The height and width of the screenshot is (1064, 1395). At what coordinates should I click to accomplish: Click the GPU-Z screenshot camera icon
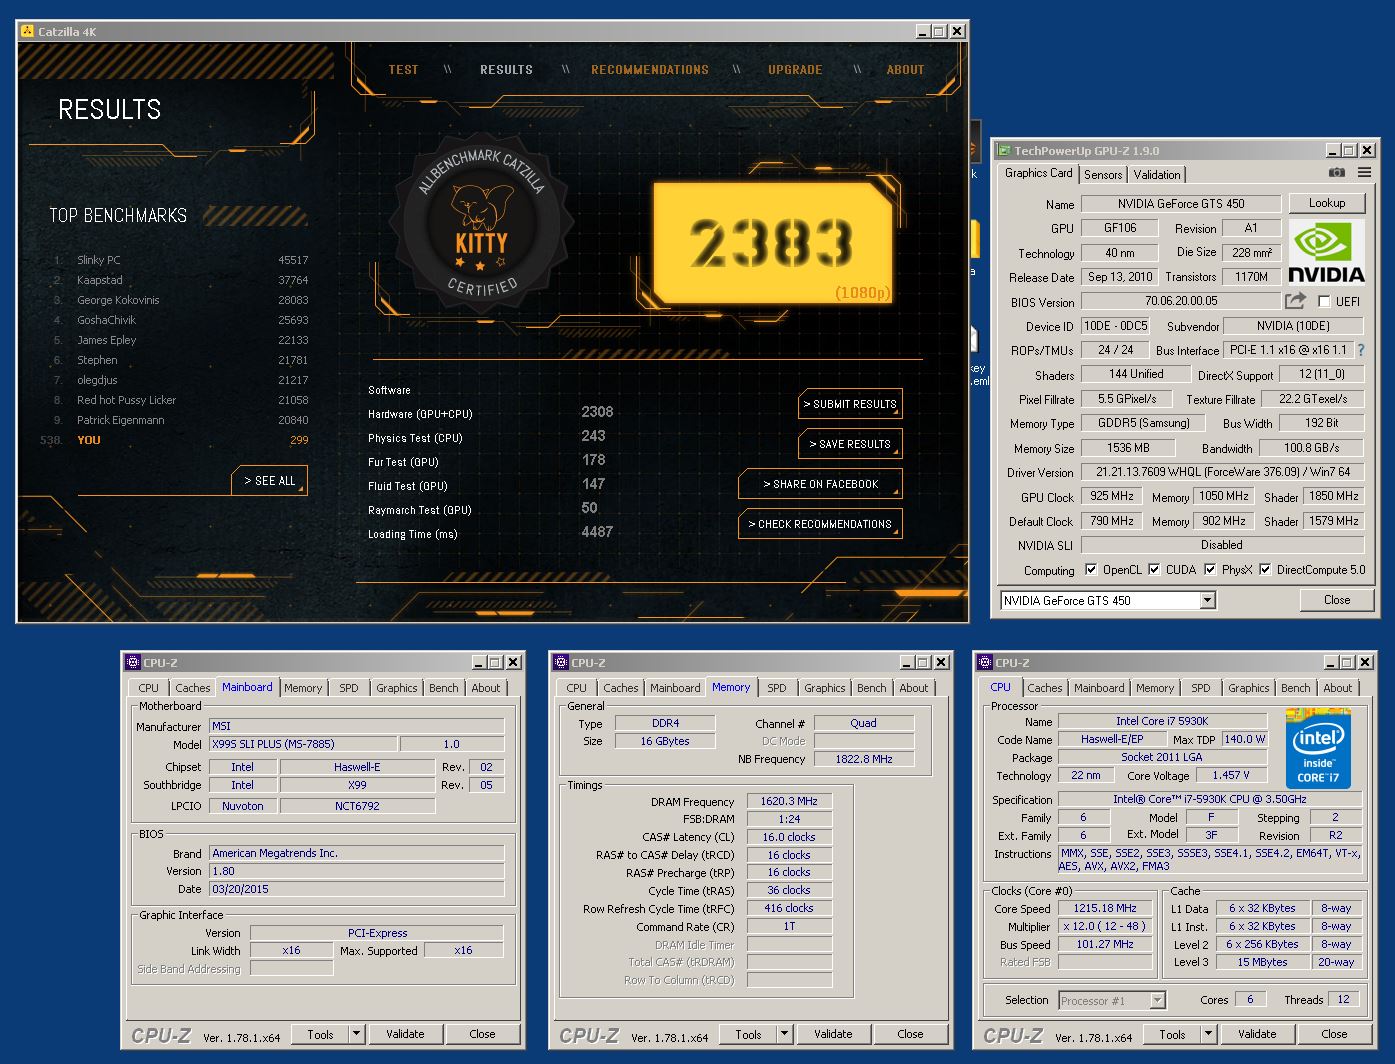1337,173
